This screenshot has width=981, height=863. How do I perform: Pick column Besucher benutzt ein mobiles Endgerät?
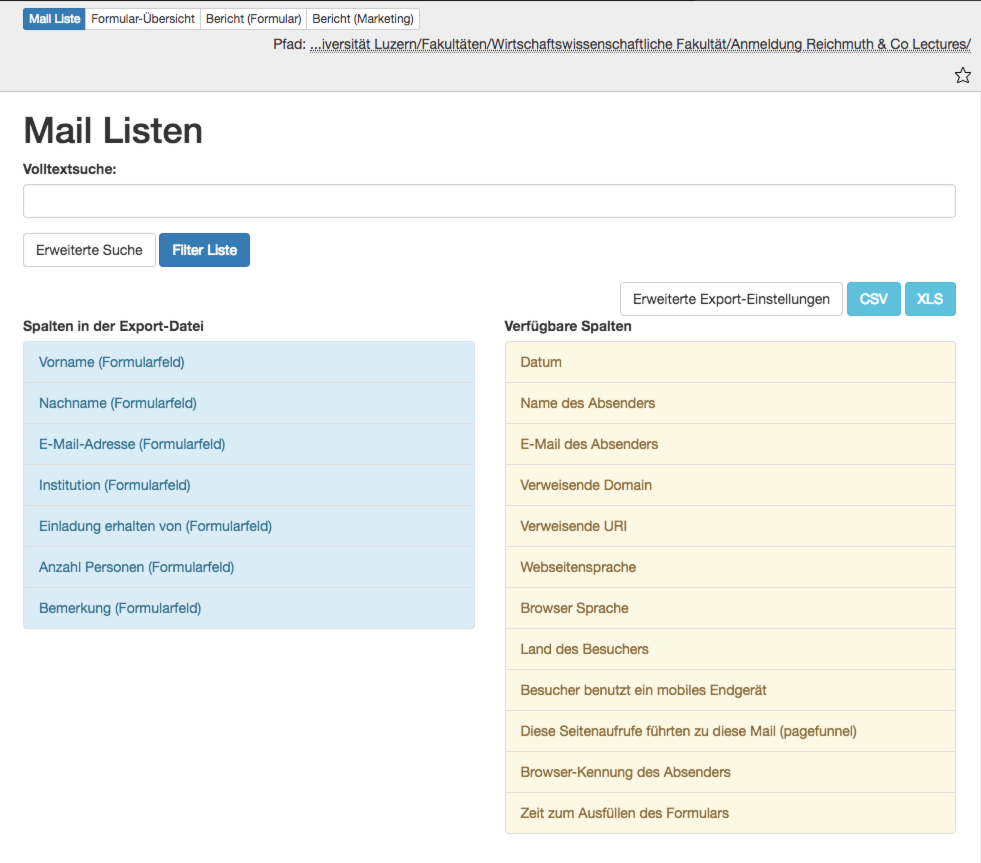pos(730,690)
